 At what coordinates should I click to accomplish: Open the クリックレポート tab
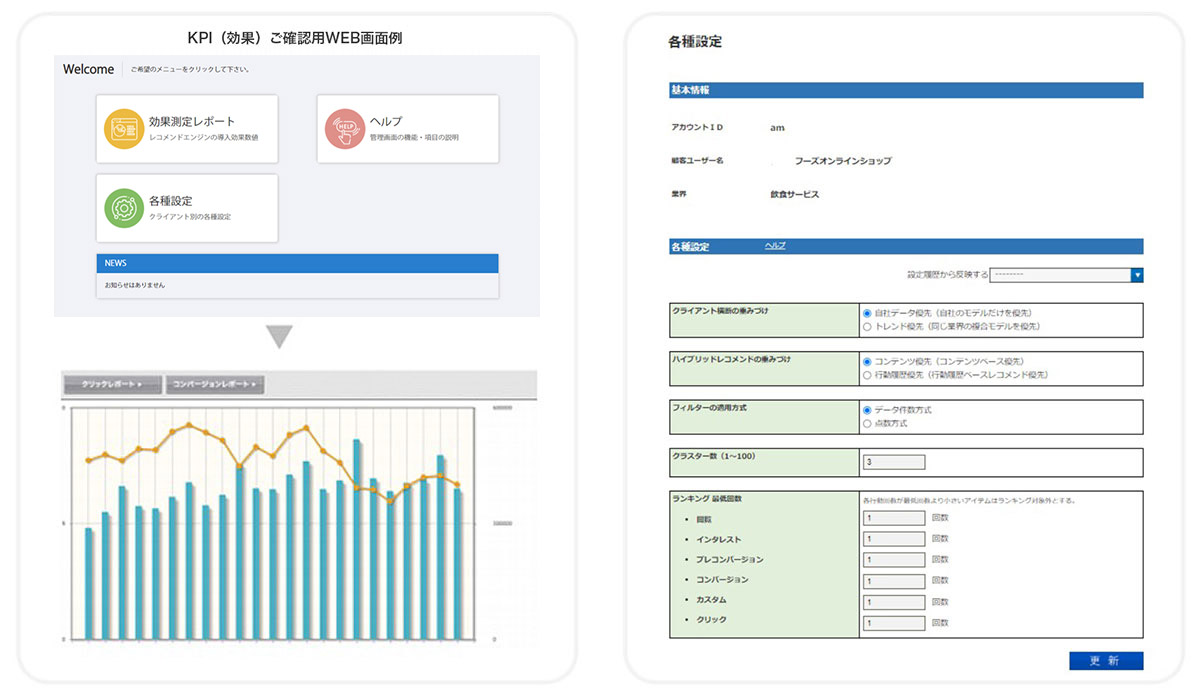click(x=112, y=384)
